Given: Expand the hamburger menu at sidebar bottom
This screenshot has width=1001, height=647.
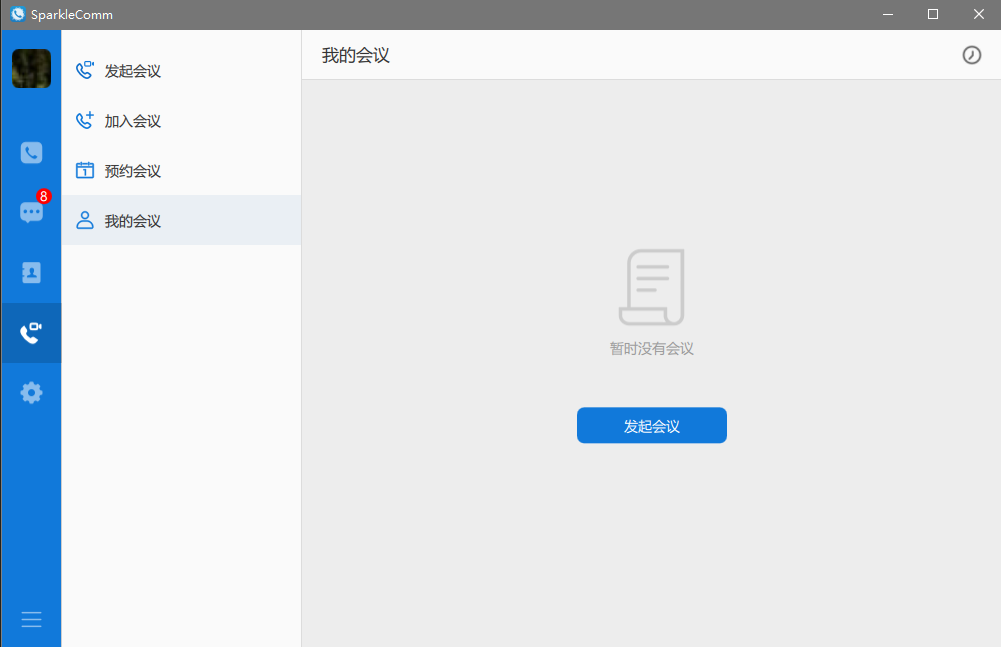Looking at the screenshot, I should point(31,619).
